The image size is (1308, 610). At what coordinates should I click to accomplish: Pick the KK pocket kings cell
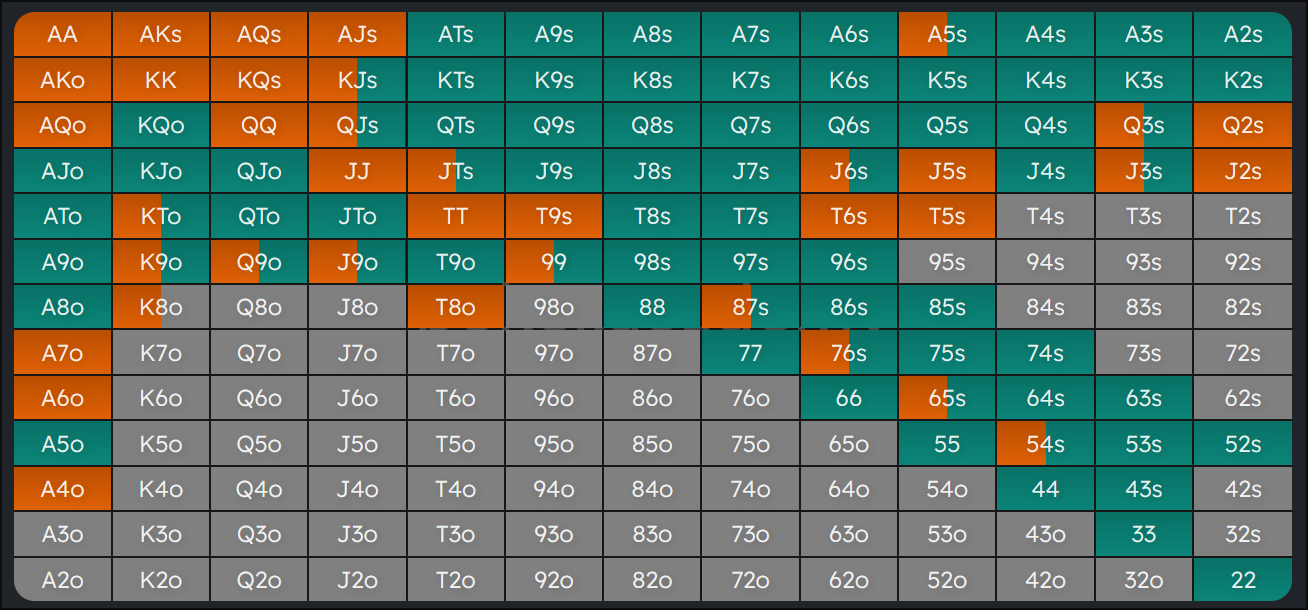tap(161, 80)
